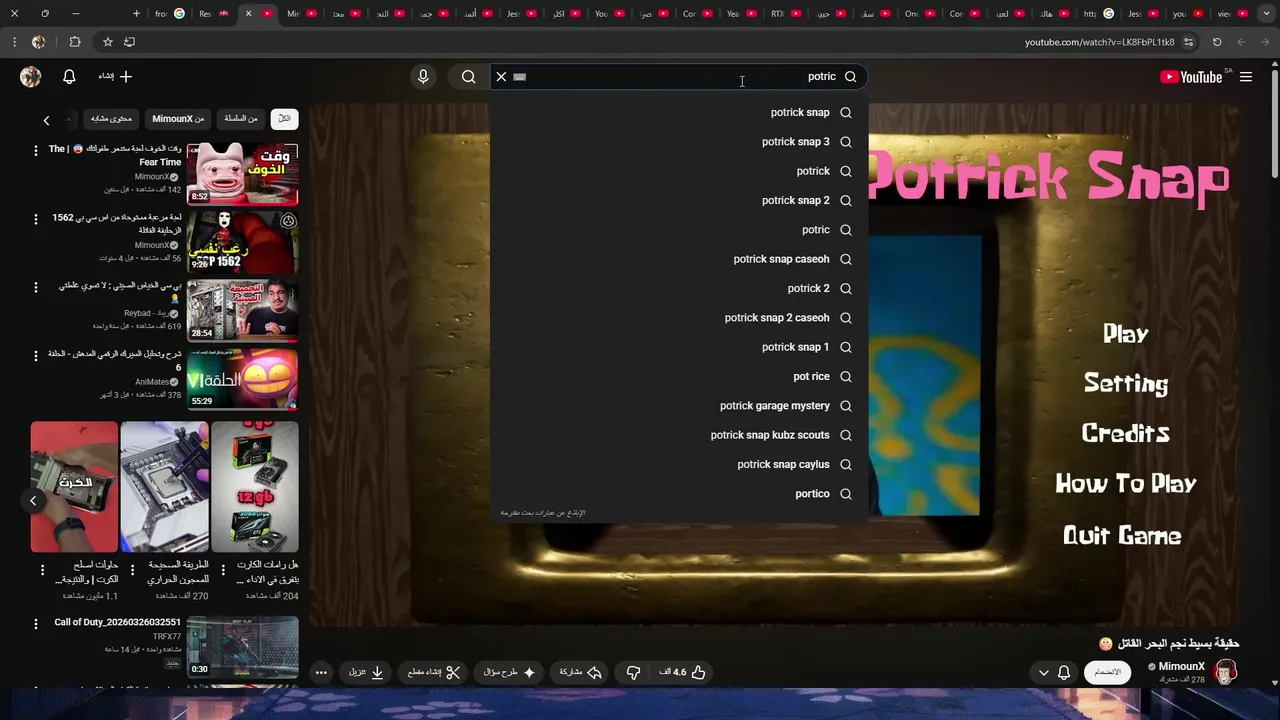Select the 'محتوى مشابه' filter chip
Screen dimensions: 1280x720
[111, 119]
